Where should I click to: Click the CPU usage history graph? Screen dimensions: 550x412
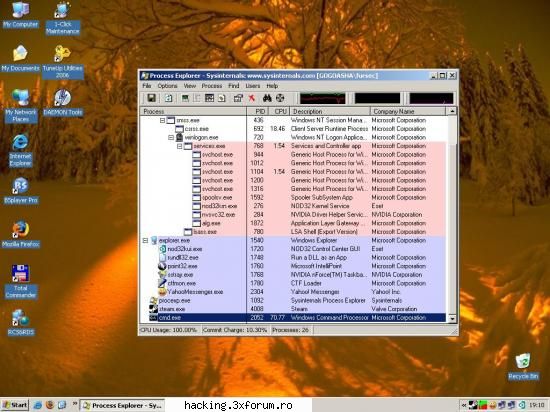pos(323,99)
